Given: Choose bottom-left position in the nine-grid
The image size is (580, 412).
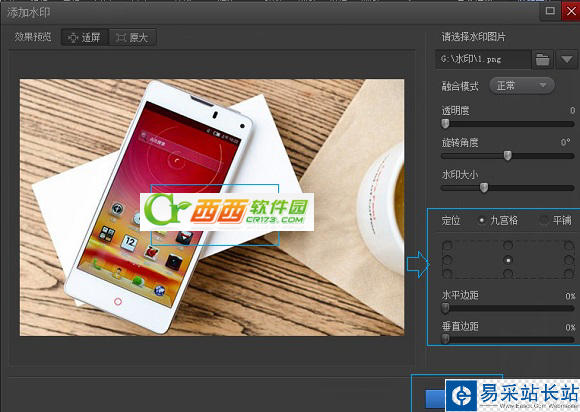Looking at the screenshot, I should 447,274.
